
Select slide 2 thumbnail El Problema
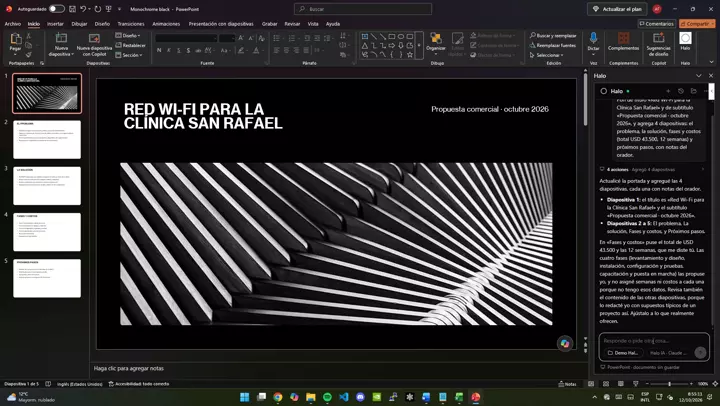[47, 140]
